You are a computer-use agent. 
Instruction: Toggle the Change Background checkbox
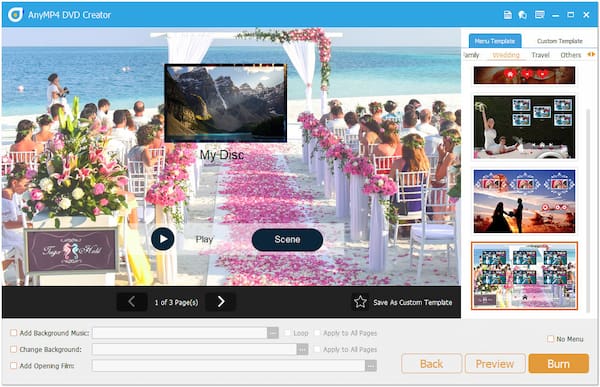pyautogui.click(x=13, y=349)
